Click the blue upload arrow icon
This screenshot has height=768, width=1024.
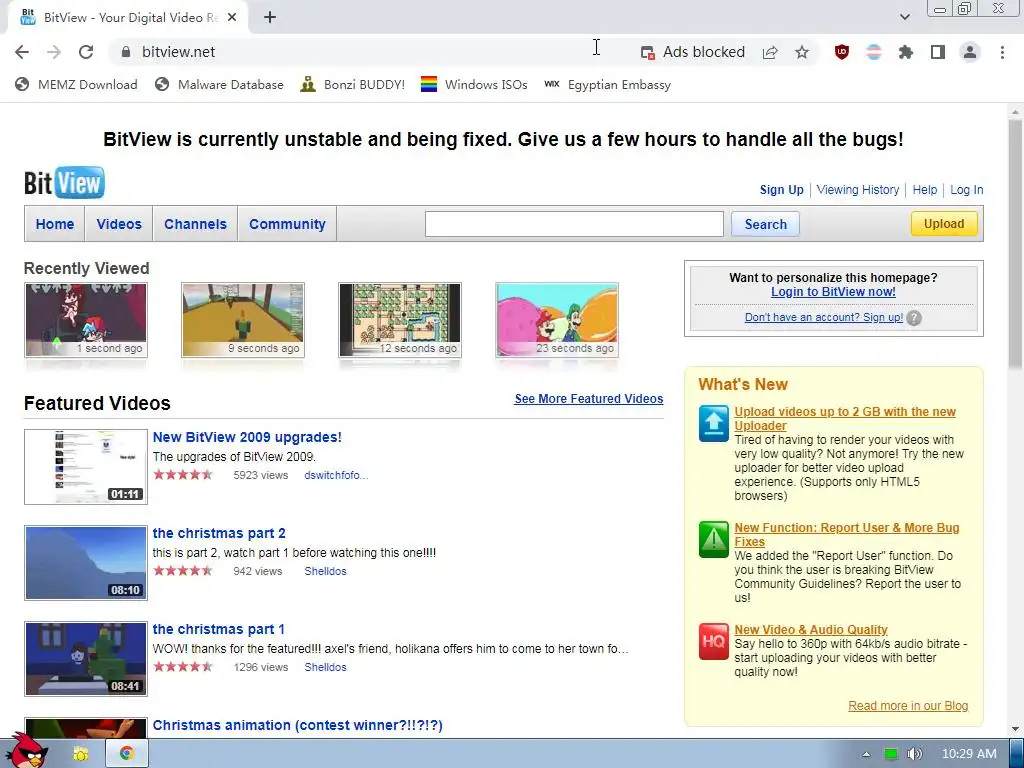click(x=713, y=423)
